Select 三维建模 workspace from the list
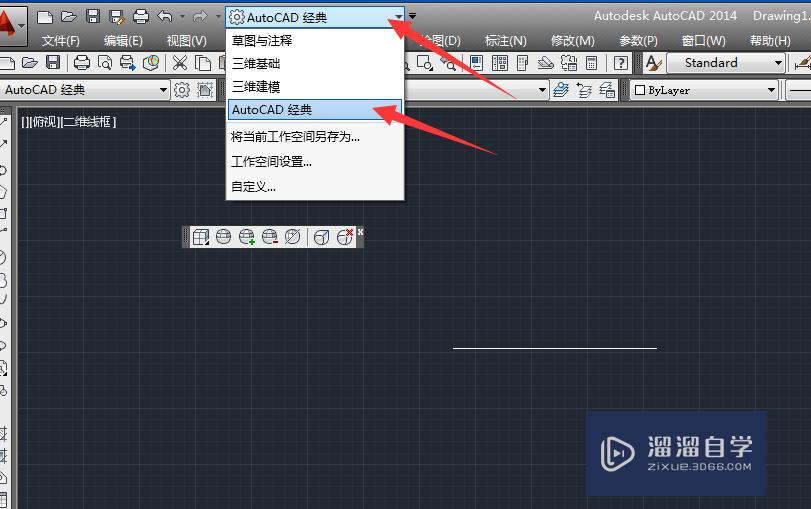The image size is (811, 509). pyautogui.click(x=314, y=86)
